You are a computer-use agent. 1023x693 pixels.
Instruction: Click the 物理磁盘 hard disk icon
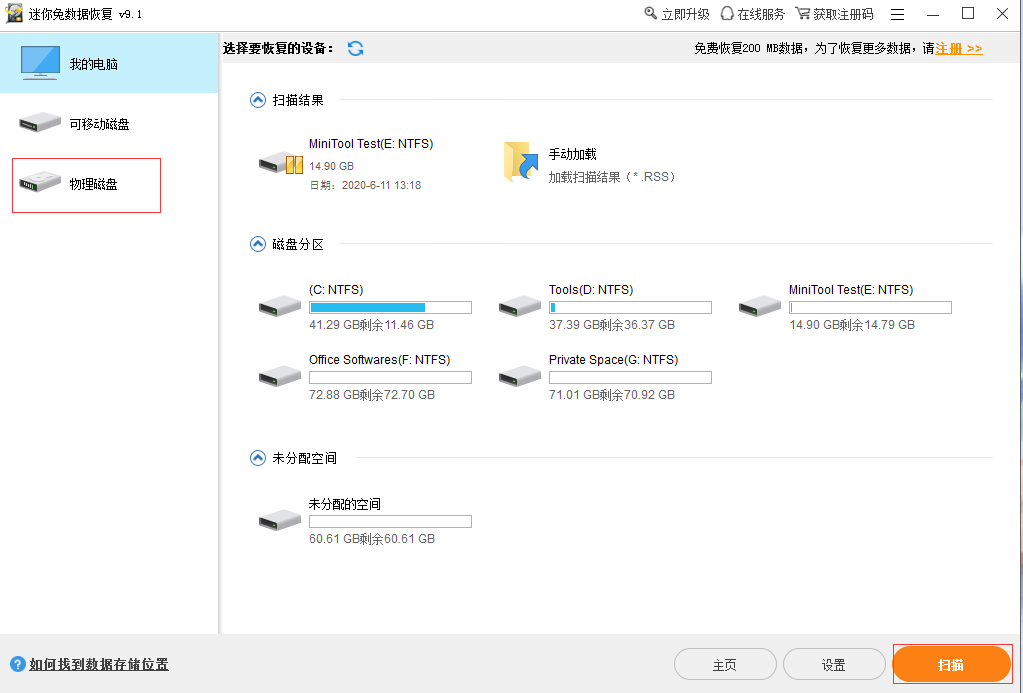click(40, 182)
